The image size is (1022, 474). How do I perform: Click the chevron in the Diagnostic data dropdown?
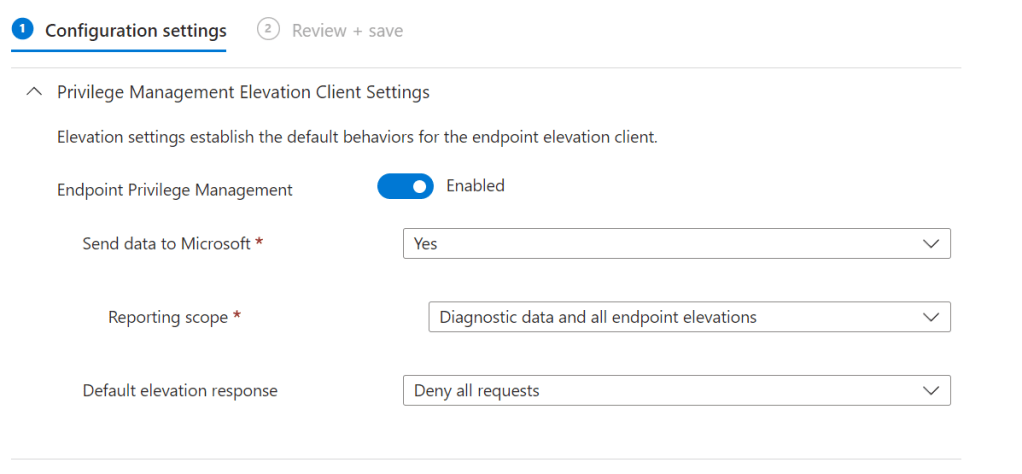coord(930,317)
